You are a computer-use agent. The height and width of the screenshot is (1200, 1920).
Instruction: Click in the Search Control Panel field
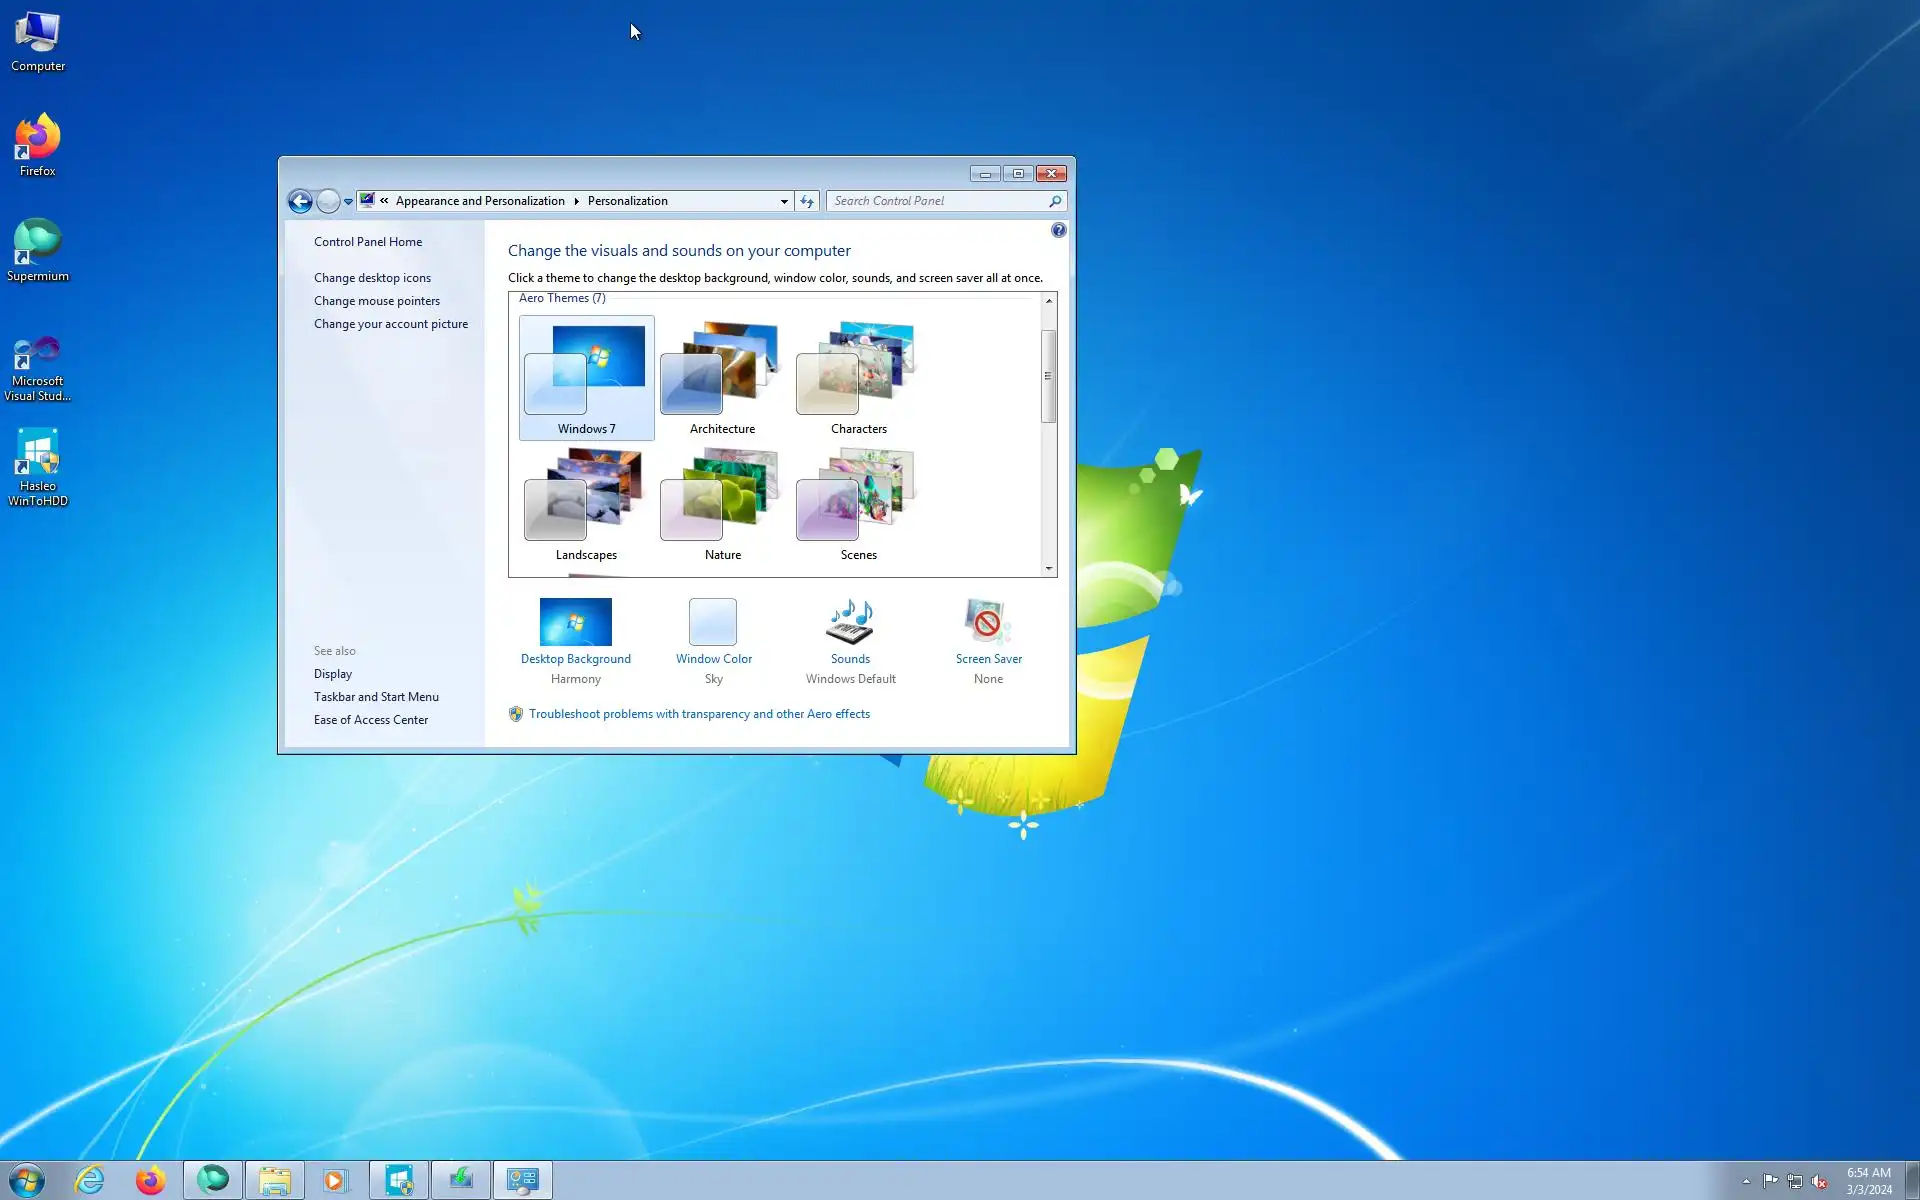coord(938,201)
